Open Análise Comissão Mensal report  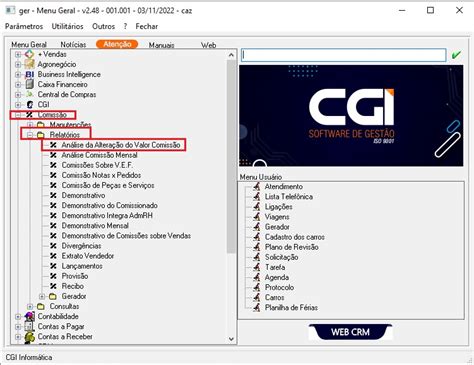pos(99,155)
